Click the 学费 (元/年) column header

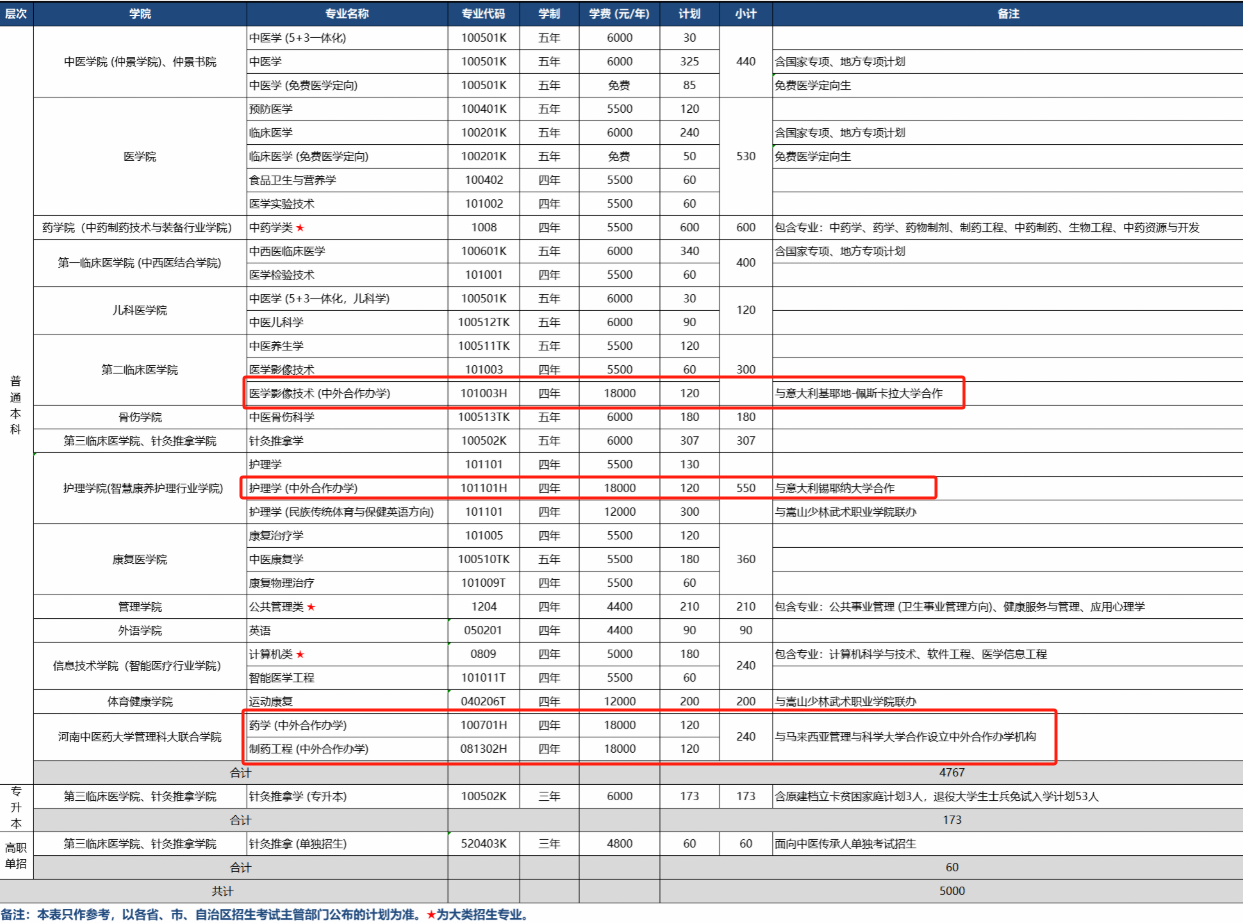coord(619,14)
